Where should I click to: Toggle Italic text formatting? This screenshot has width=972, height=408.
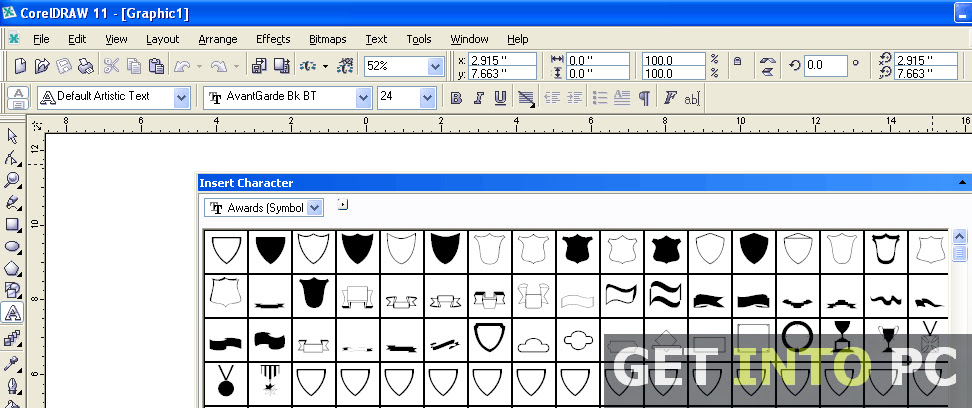coord(479,98)
